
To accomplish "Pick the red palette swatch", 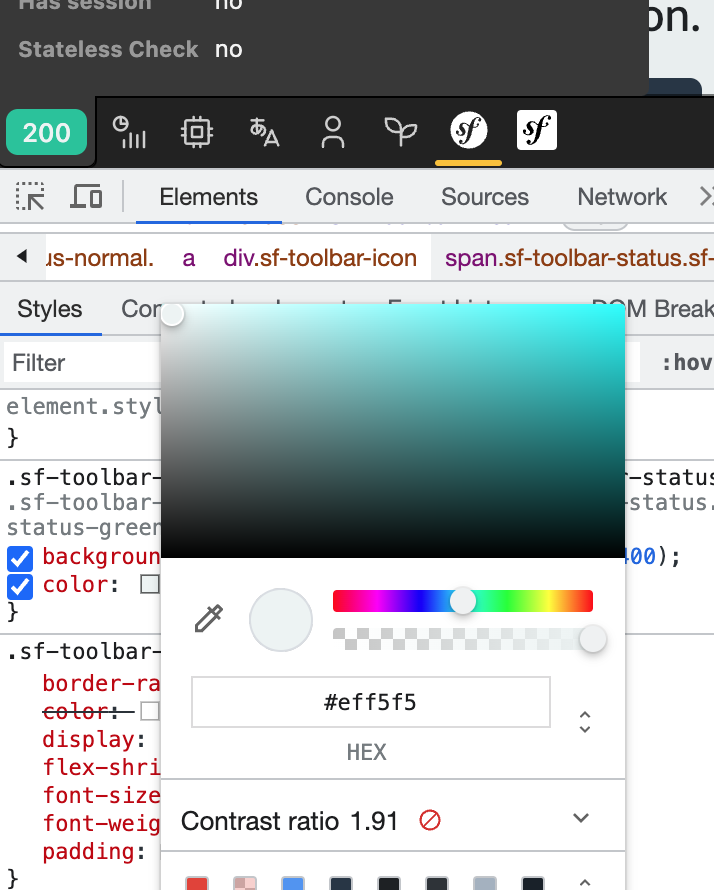I will (197, 884).
